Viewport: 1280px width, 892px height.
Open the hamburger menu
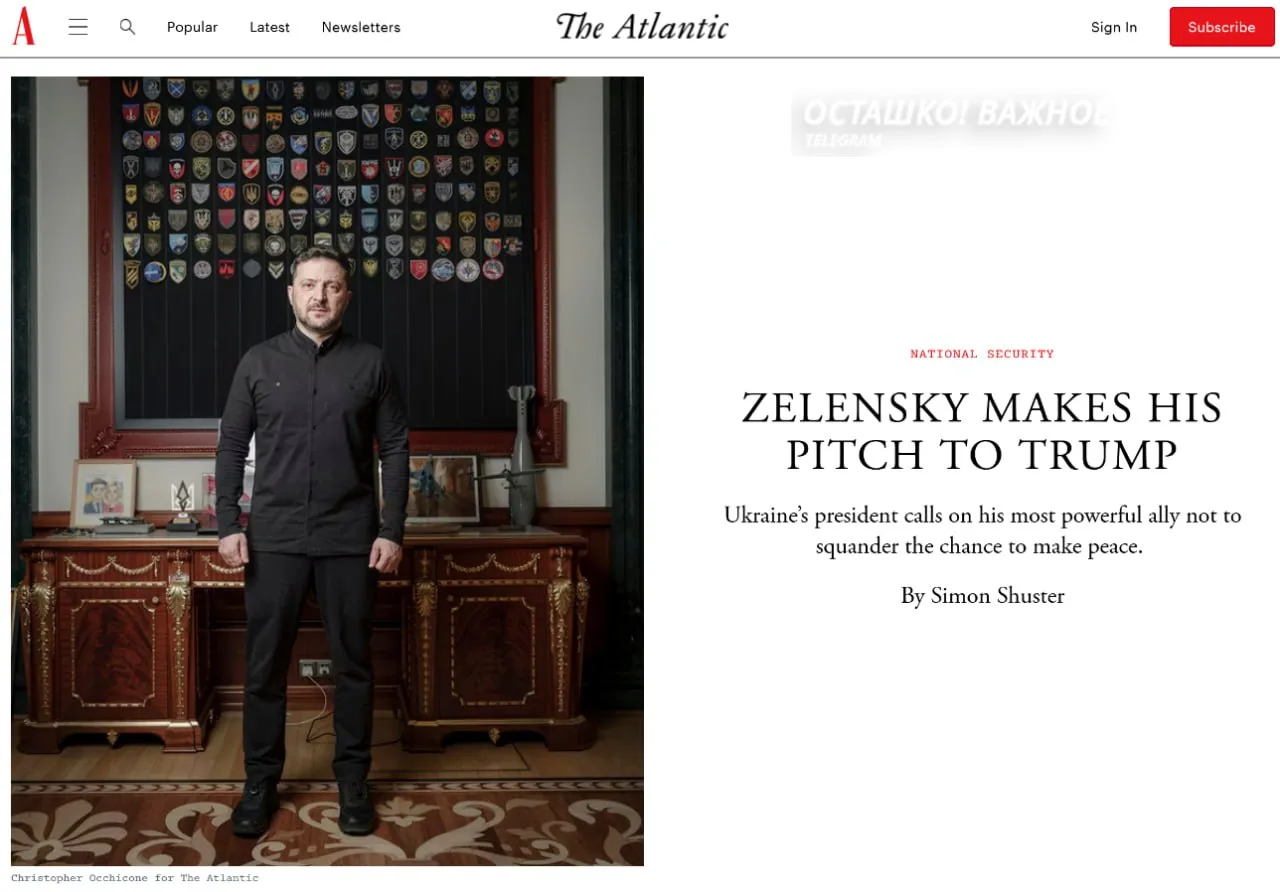(x=78, y=27)
